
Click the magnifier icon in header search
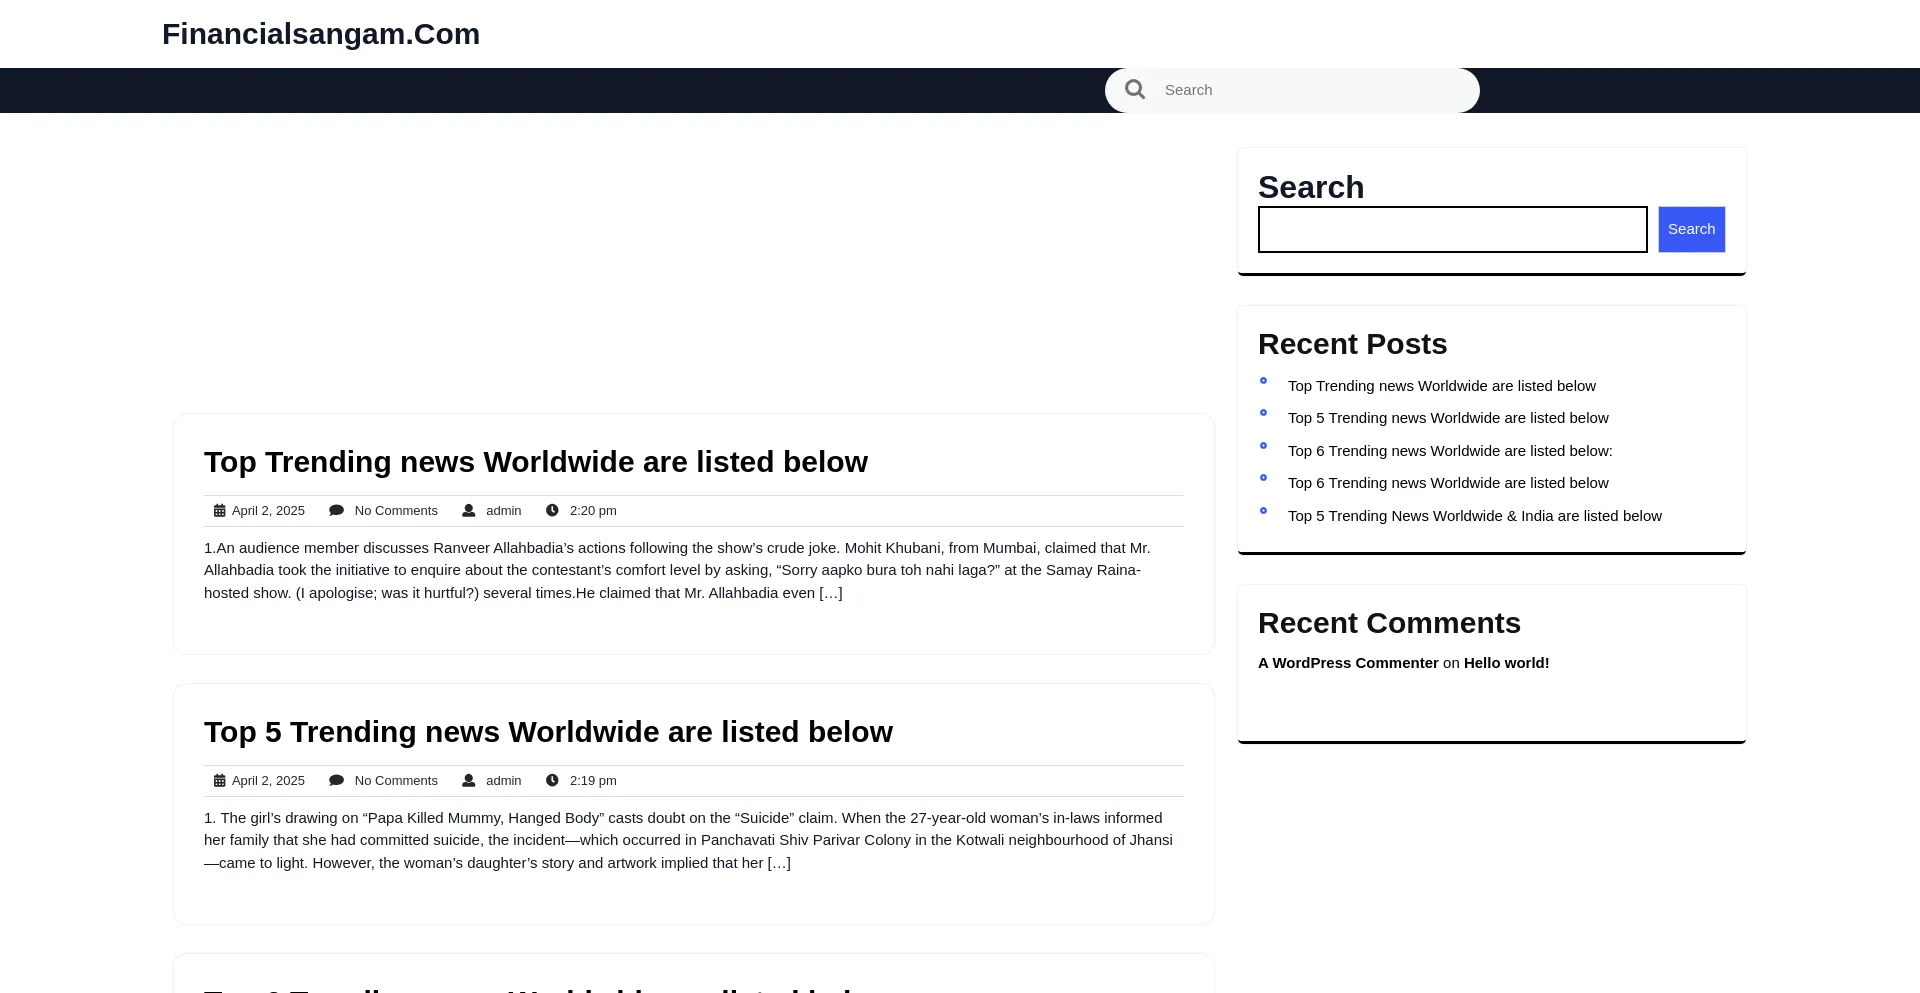1134,90
